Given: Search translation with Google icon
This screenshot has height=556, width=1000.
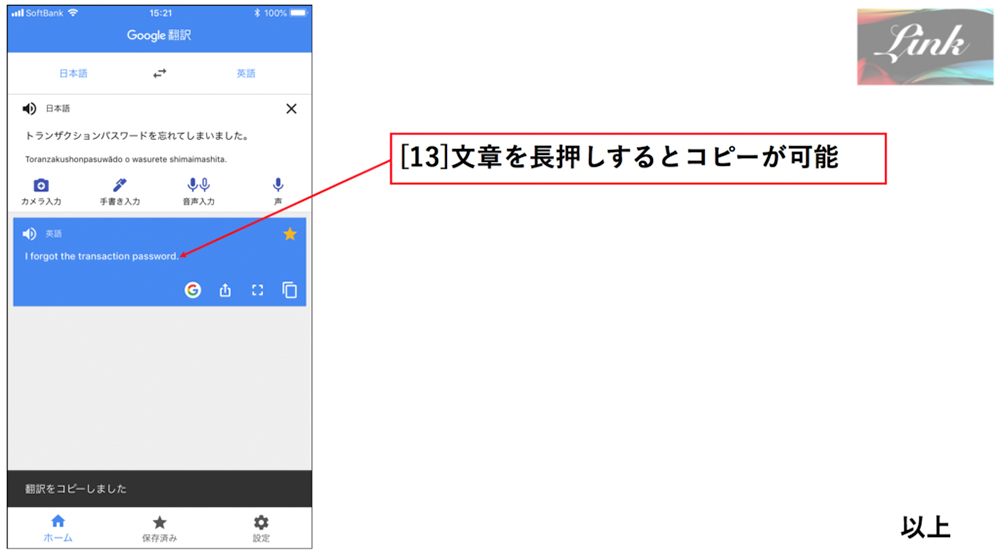Looking at the screenshot, I should click(x=193, y=290).
